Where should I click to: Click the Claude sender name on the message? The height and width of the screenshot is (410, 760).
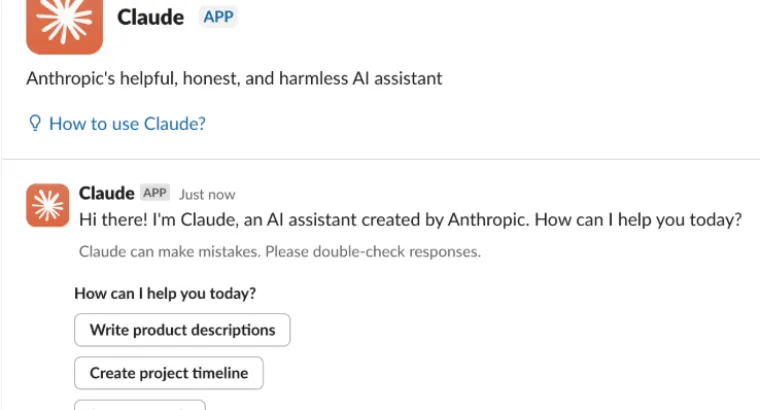(107, 193)
